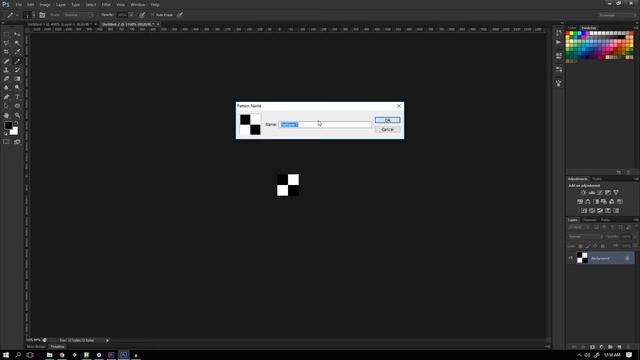Click the create new layer icon
Viewport: 640px width, 360px height.
pos(619,347)
